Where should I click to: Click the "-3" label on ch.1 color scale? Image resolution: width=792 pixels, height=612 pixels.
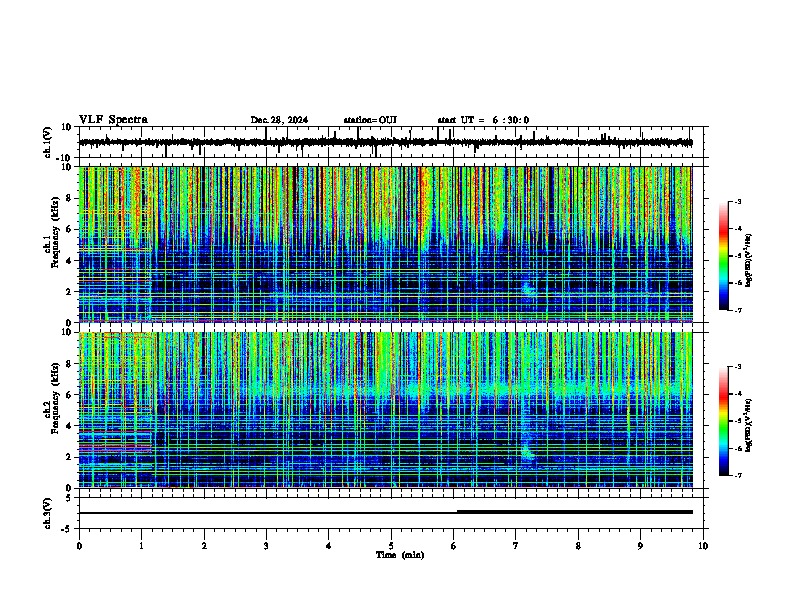[737, 201]
